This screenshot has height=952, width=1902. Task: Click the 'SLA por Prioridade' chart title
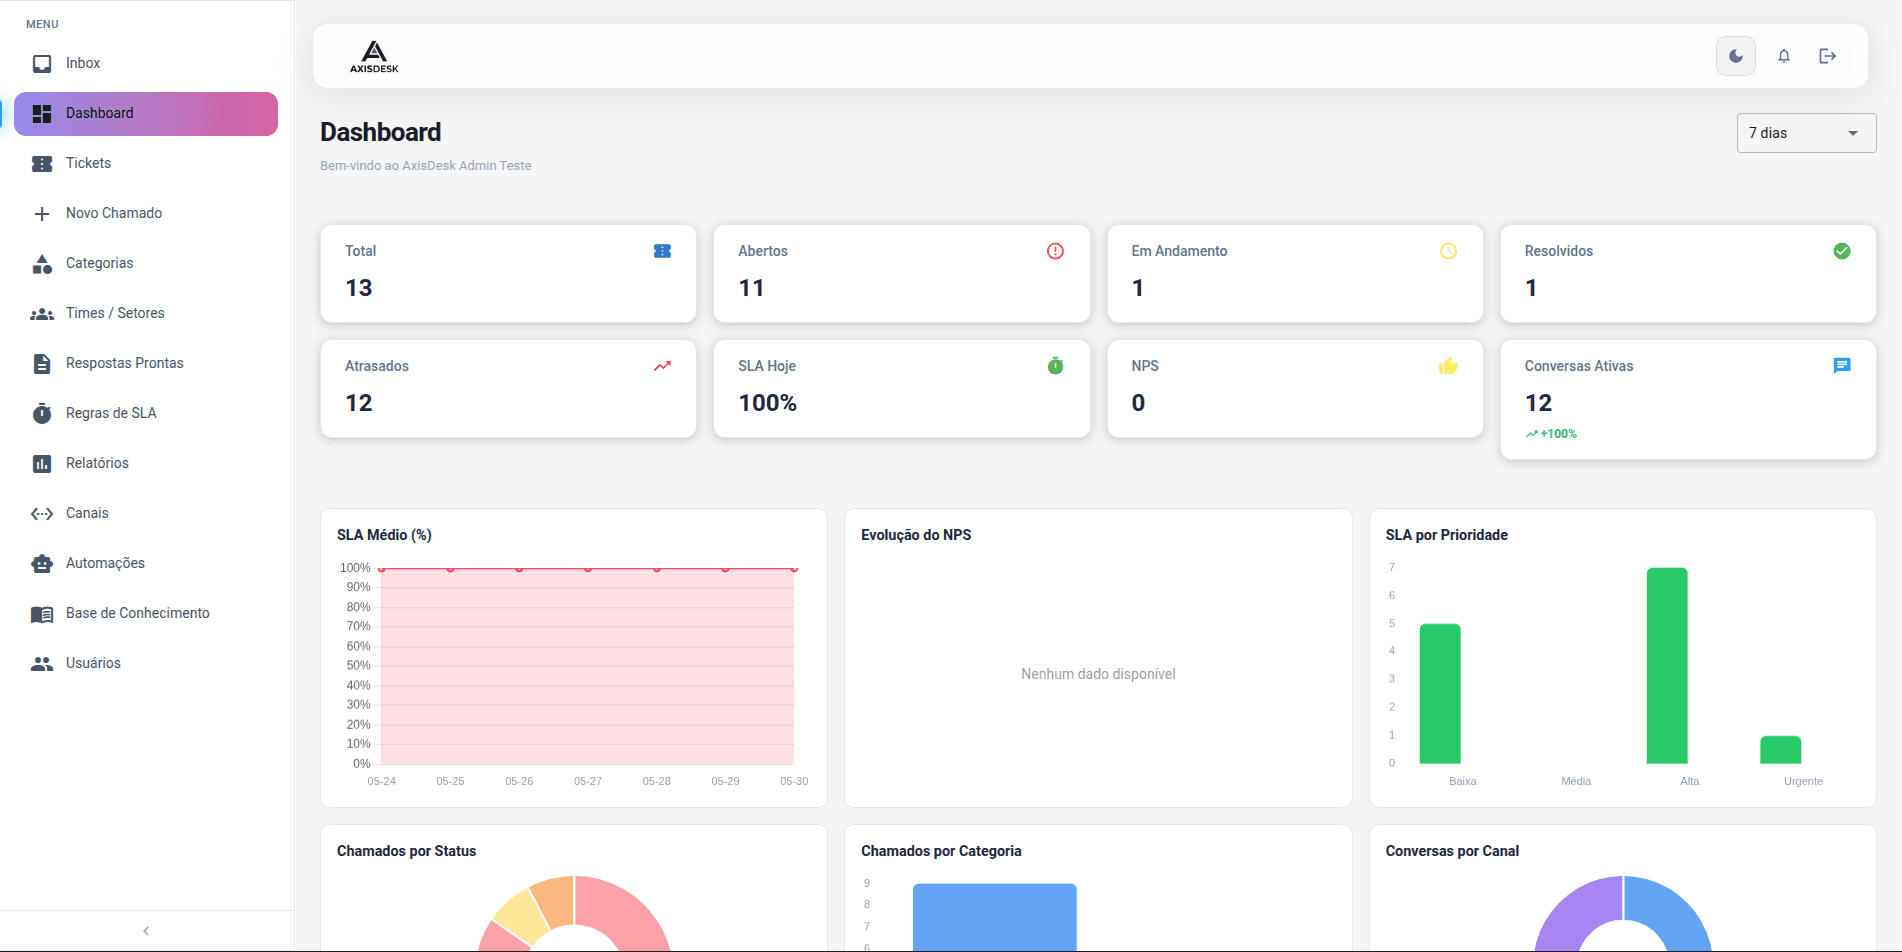click(1446, 535)
